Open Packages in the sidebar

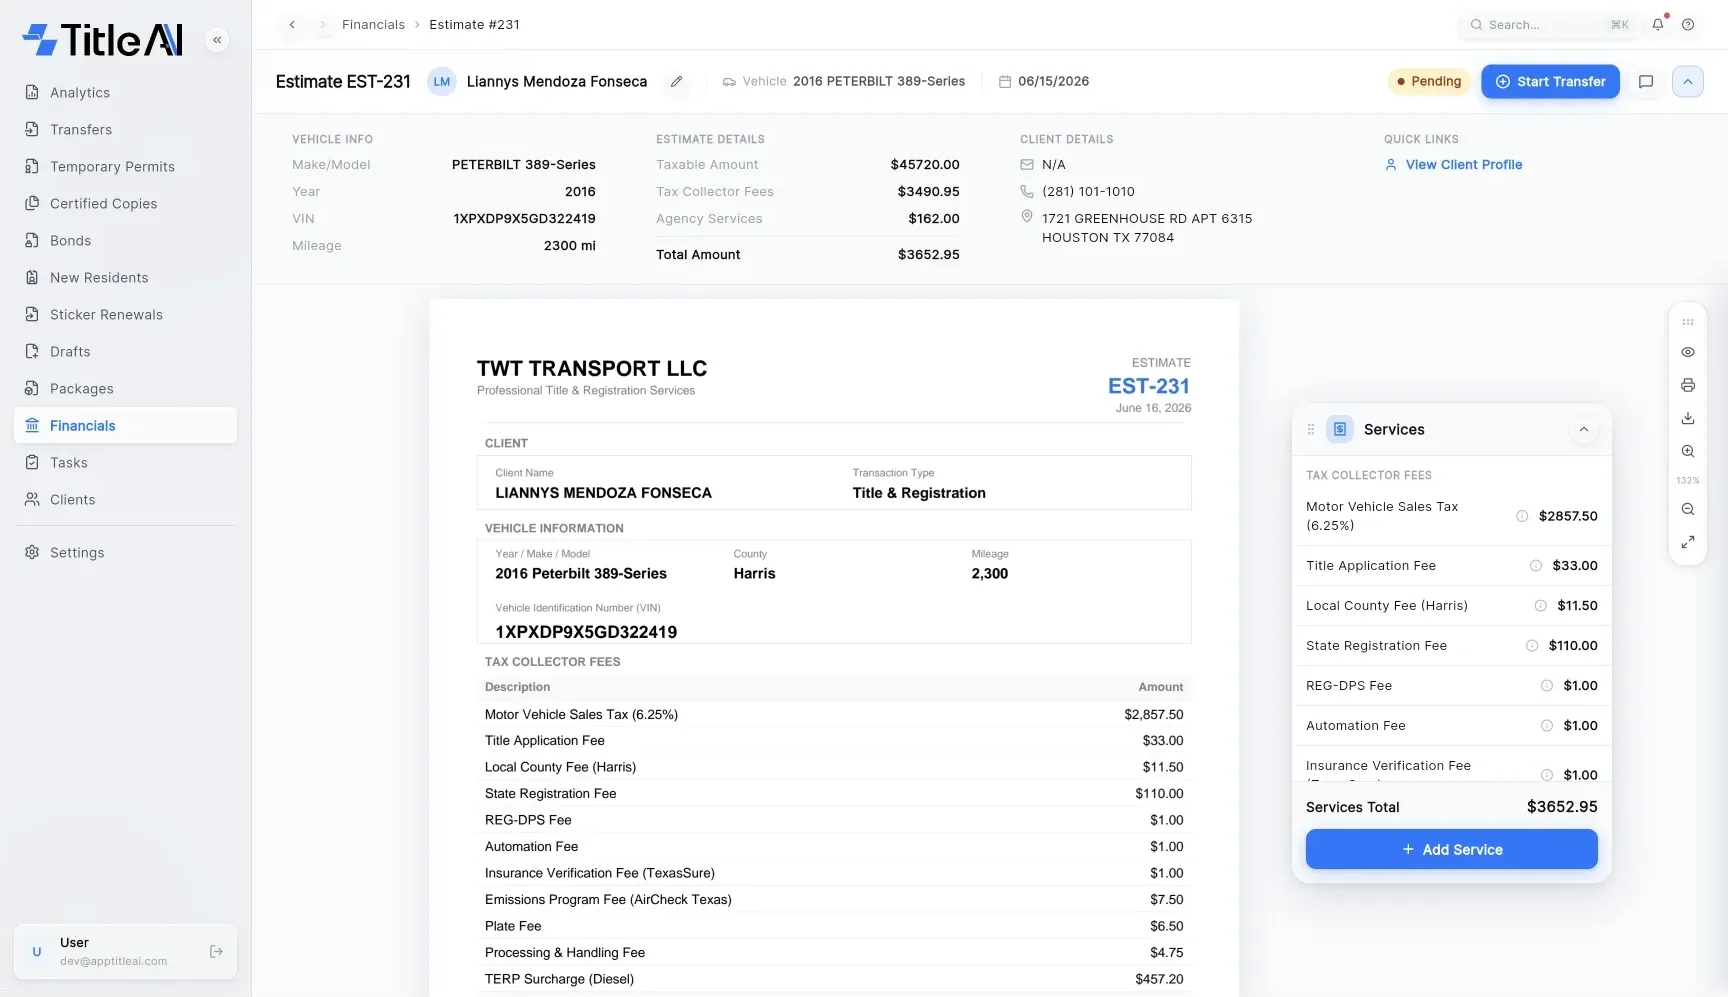(x=125, y=389)
